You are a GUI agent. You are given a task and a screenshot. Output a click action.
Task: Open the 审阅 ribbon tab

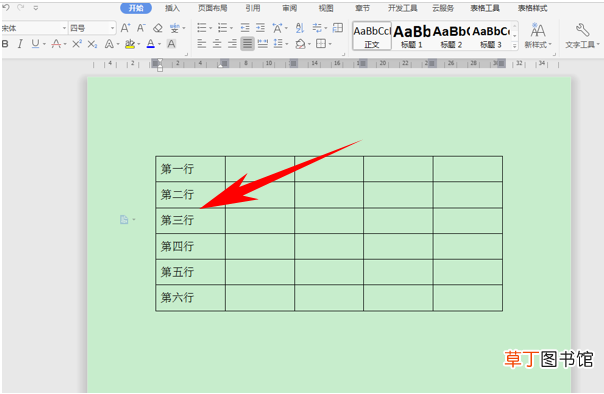[x=290, y=8]
